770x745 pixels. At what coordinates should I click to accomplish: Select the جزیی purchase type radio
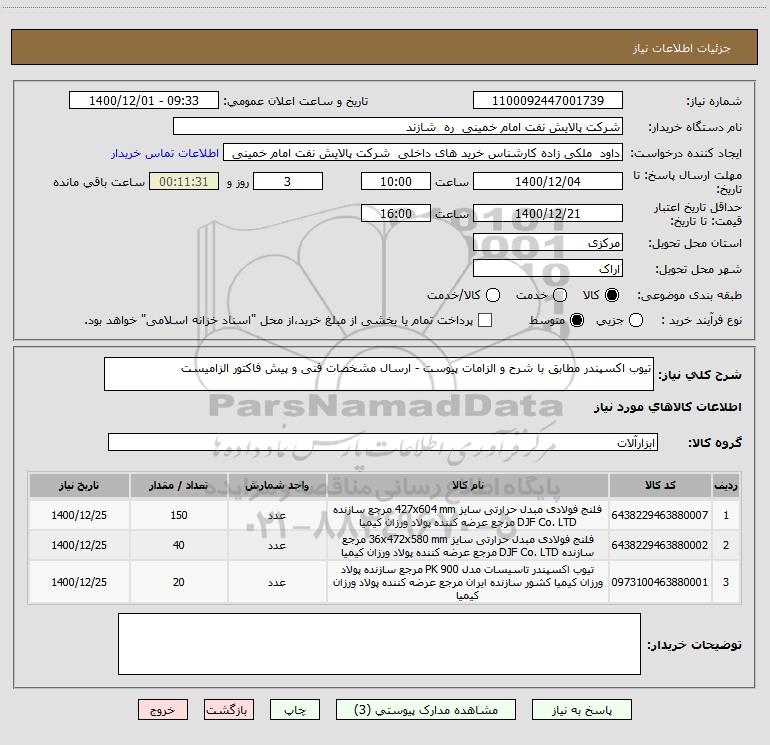(635, 321)
